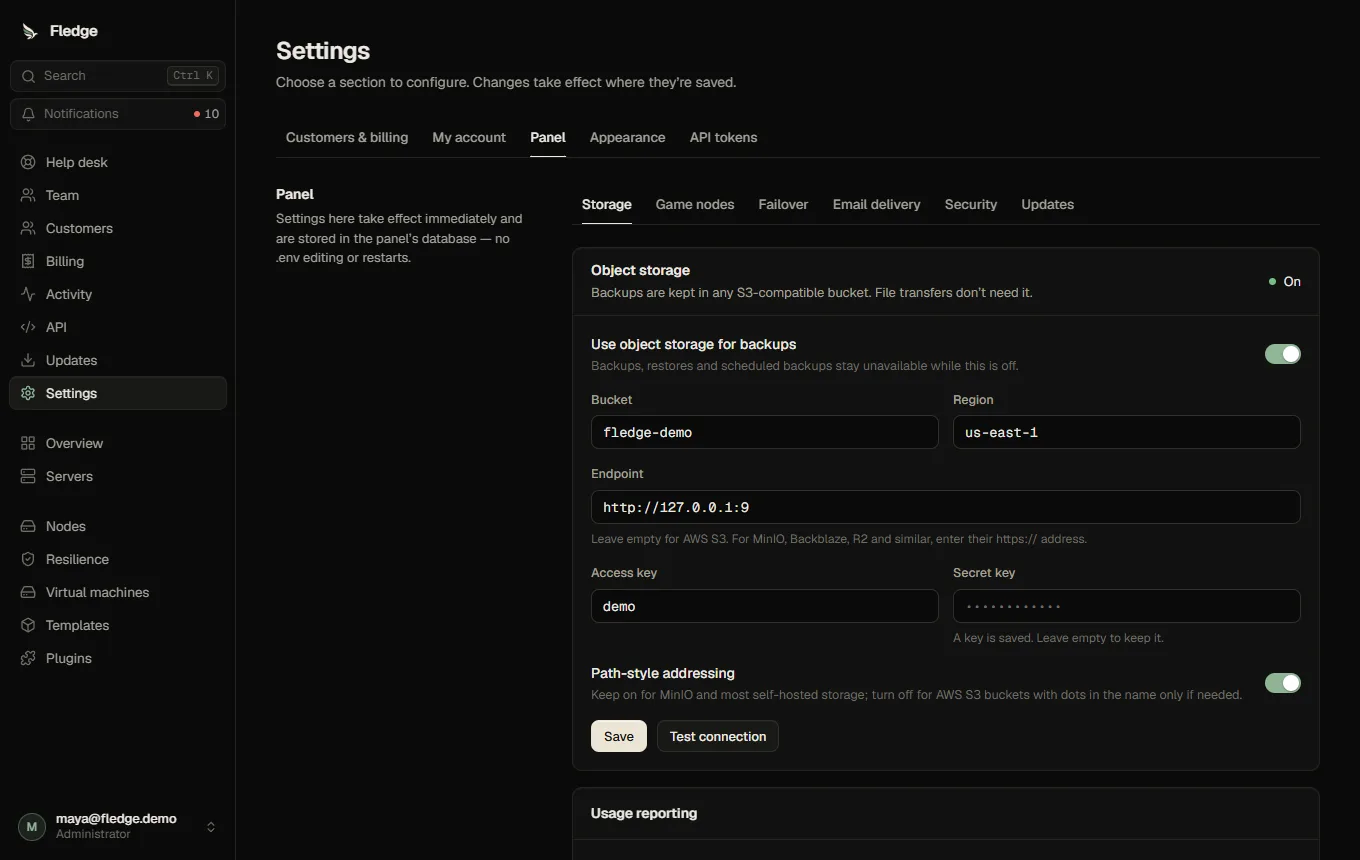Toggle Use object storage for backups
1360x860 pixels.
tap(1283, 354)
